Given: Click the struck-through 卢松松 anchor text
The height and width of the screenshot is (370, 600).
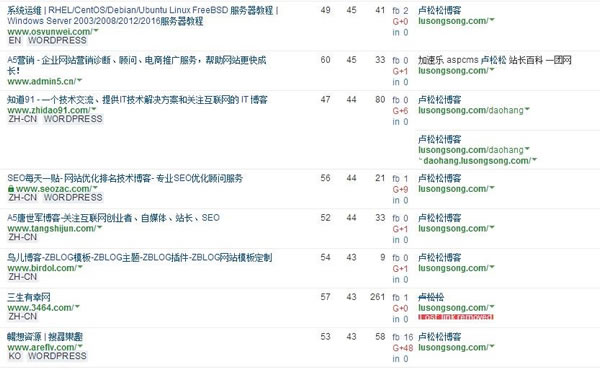Looking at the screenshot, I should [x=431, y=297].
